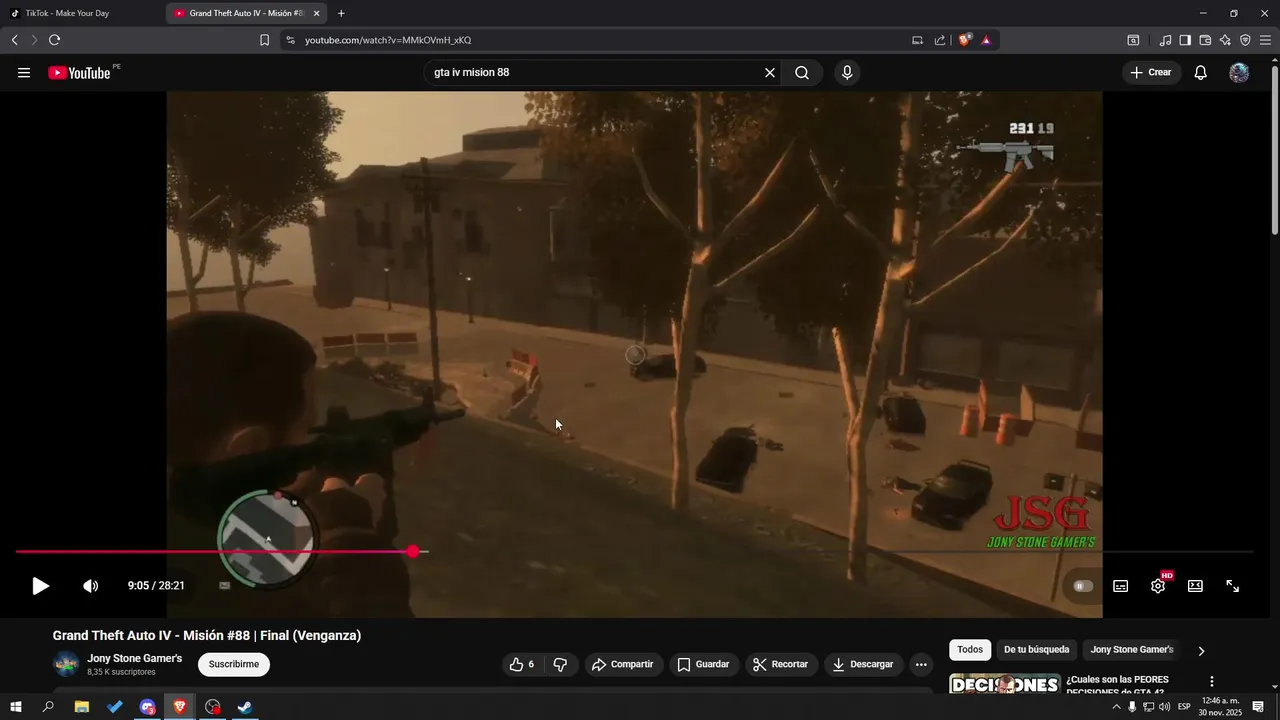Open YouTube notifications bell

[1201, 73]
